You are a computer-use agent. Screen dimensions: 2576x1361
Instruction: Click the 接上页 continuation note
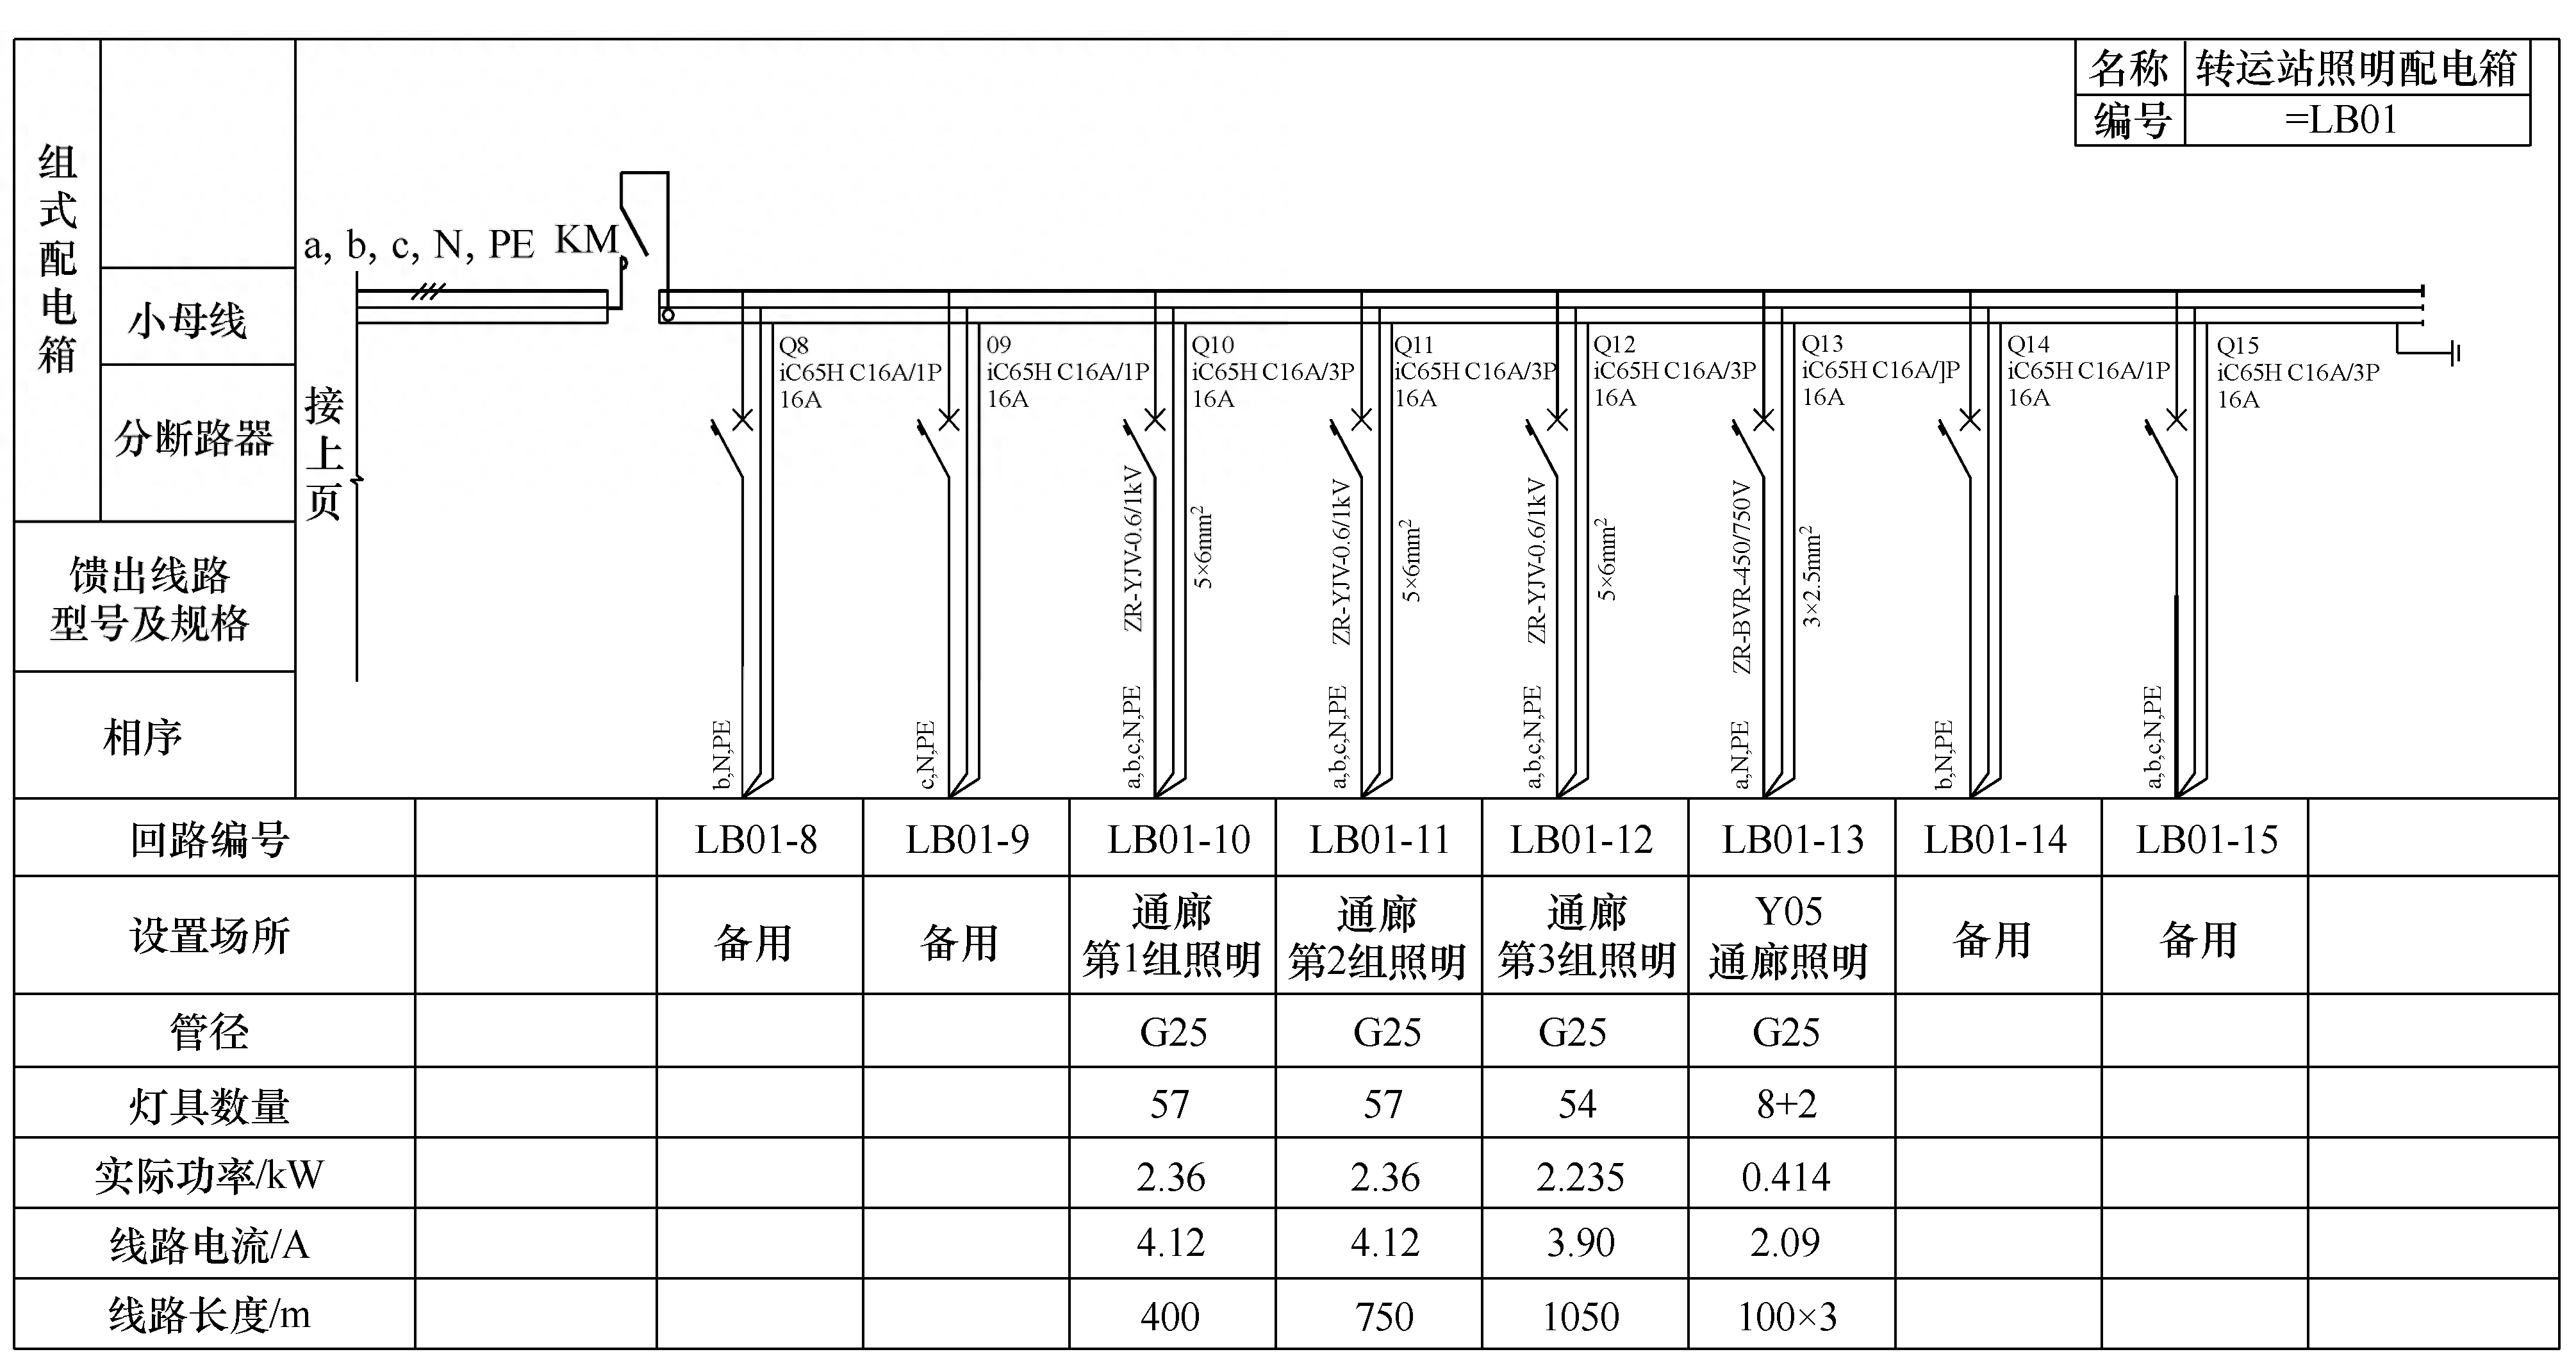tap(324, 454)
